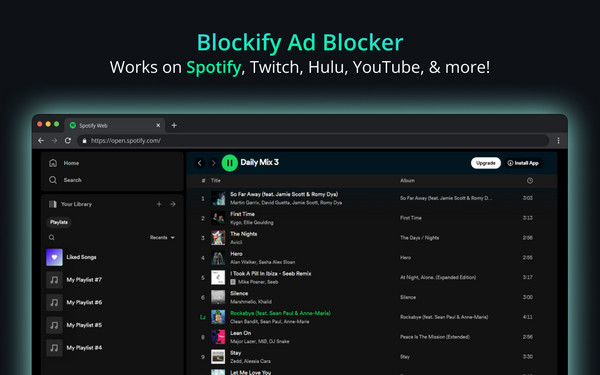Image resolution: width=600 pixels, height=375 pixels.
Task: Select the Playlists filter chip
Action: 59,222
